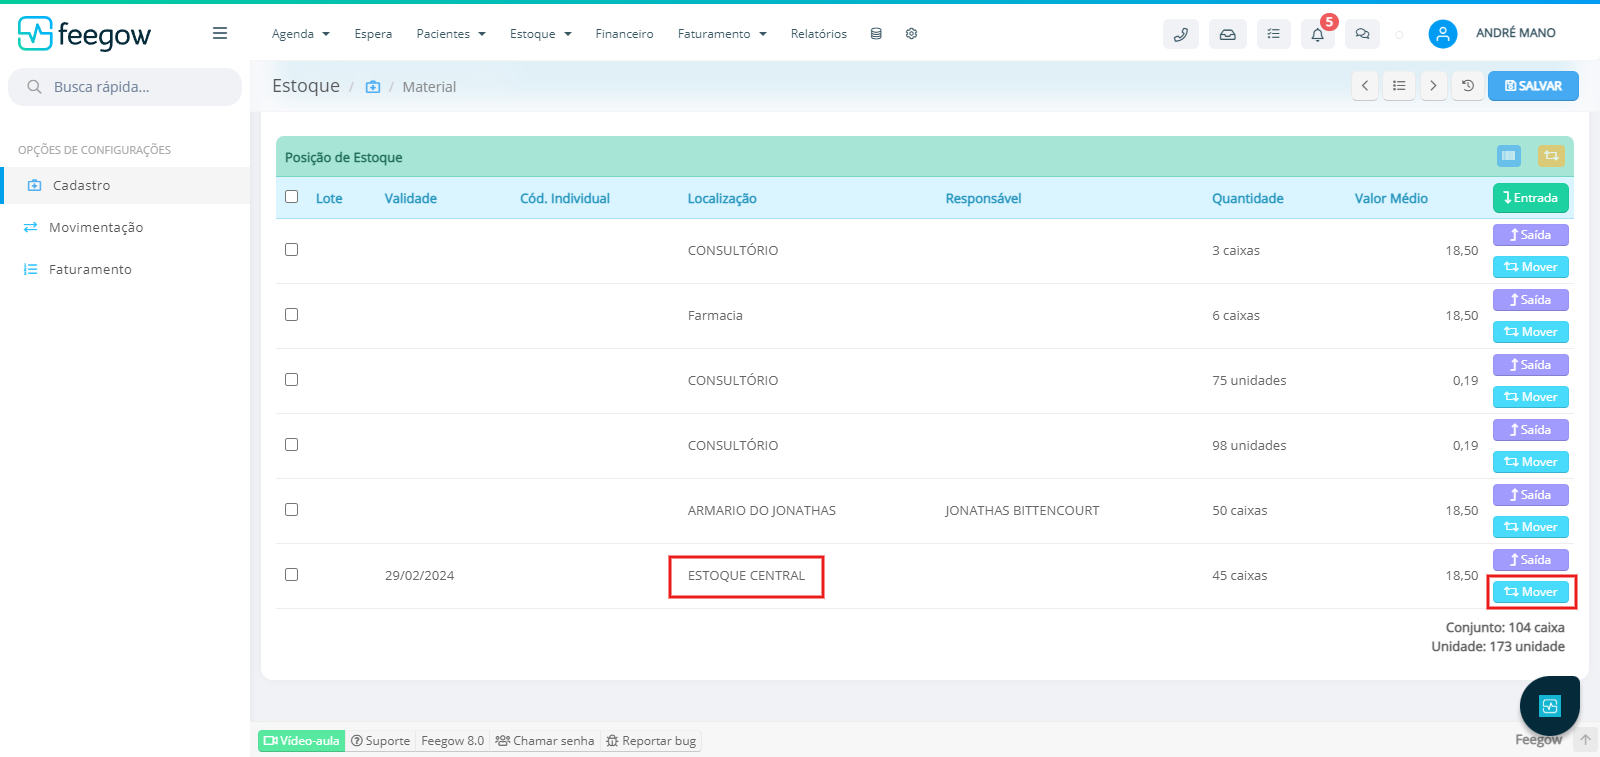Viewport: 1600px width, 757px height.
Task: Check the Farmacia row checkbox
Action: tap(292, 315)
